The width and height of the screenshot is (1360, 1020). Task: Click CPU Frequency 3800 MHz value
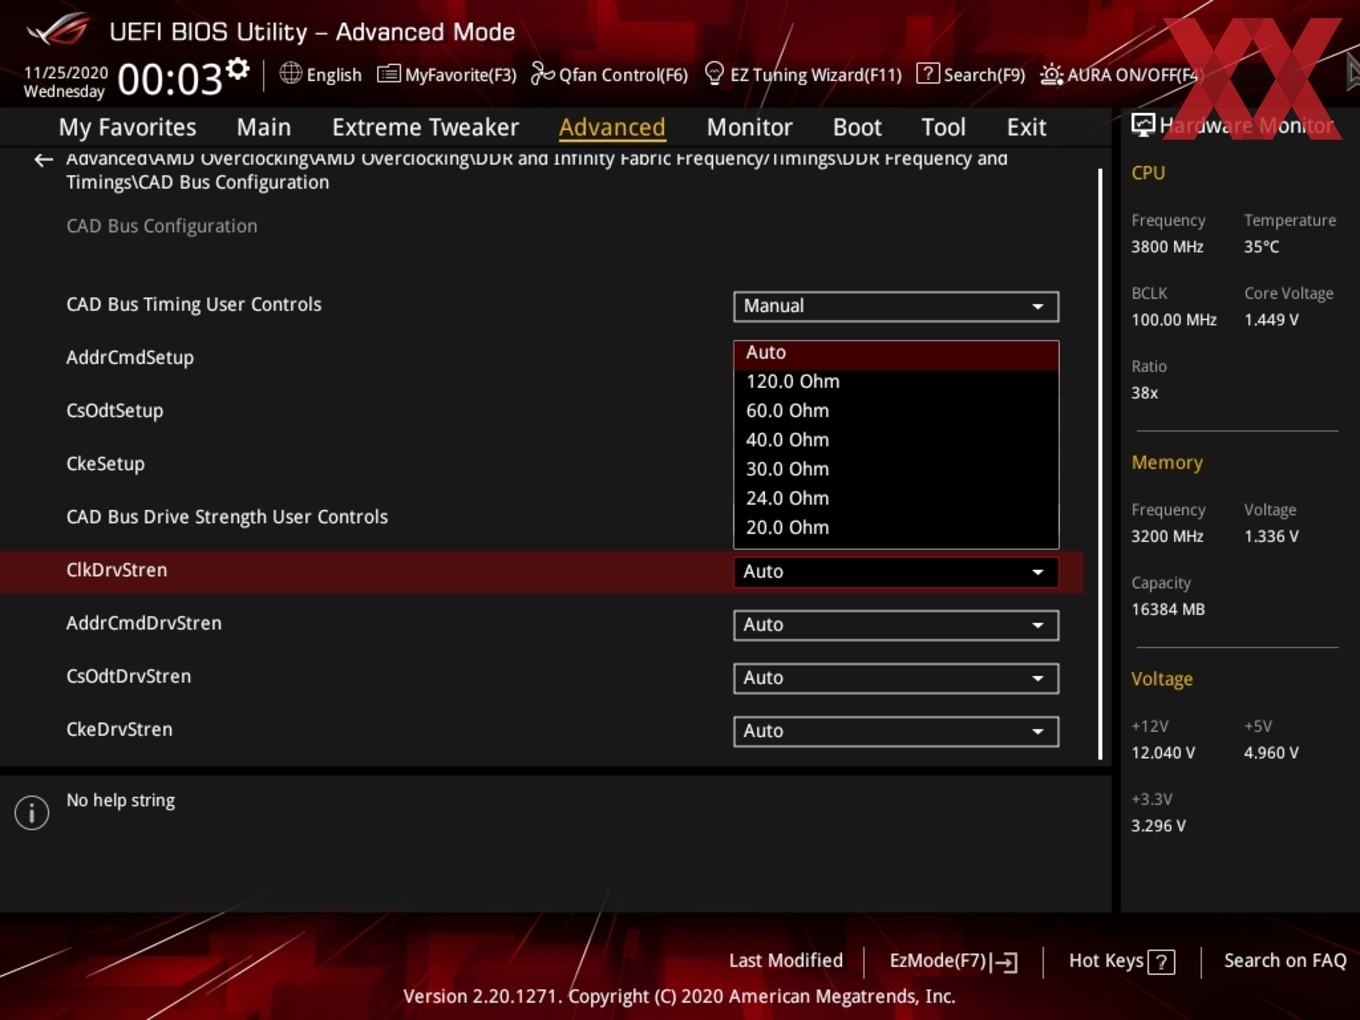[1167, 247]
